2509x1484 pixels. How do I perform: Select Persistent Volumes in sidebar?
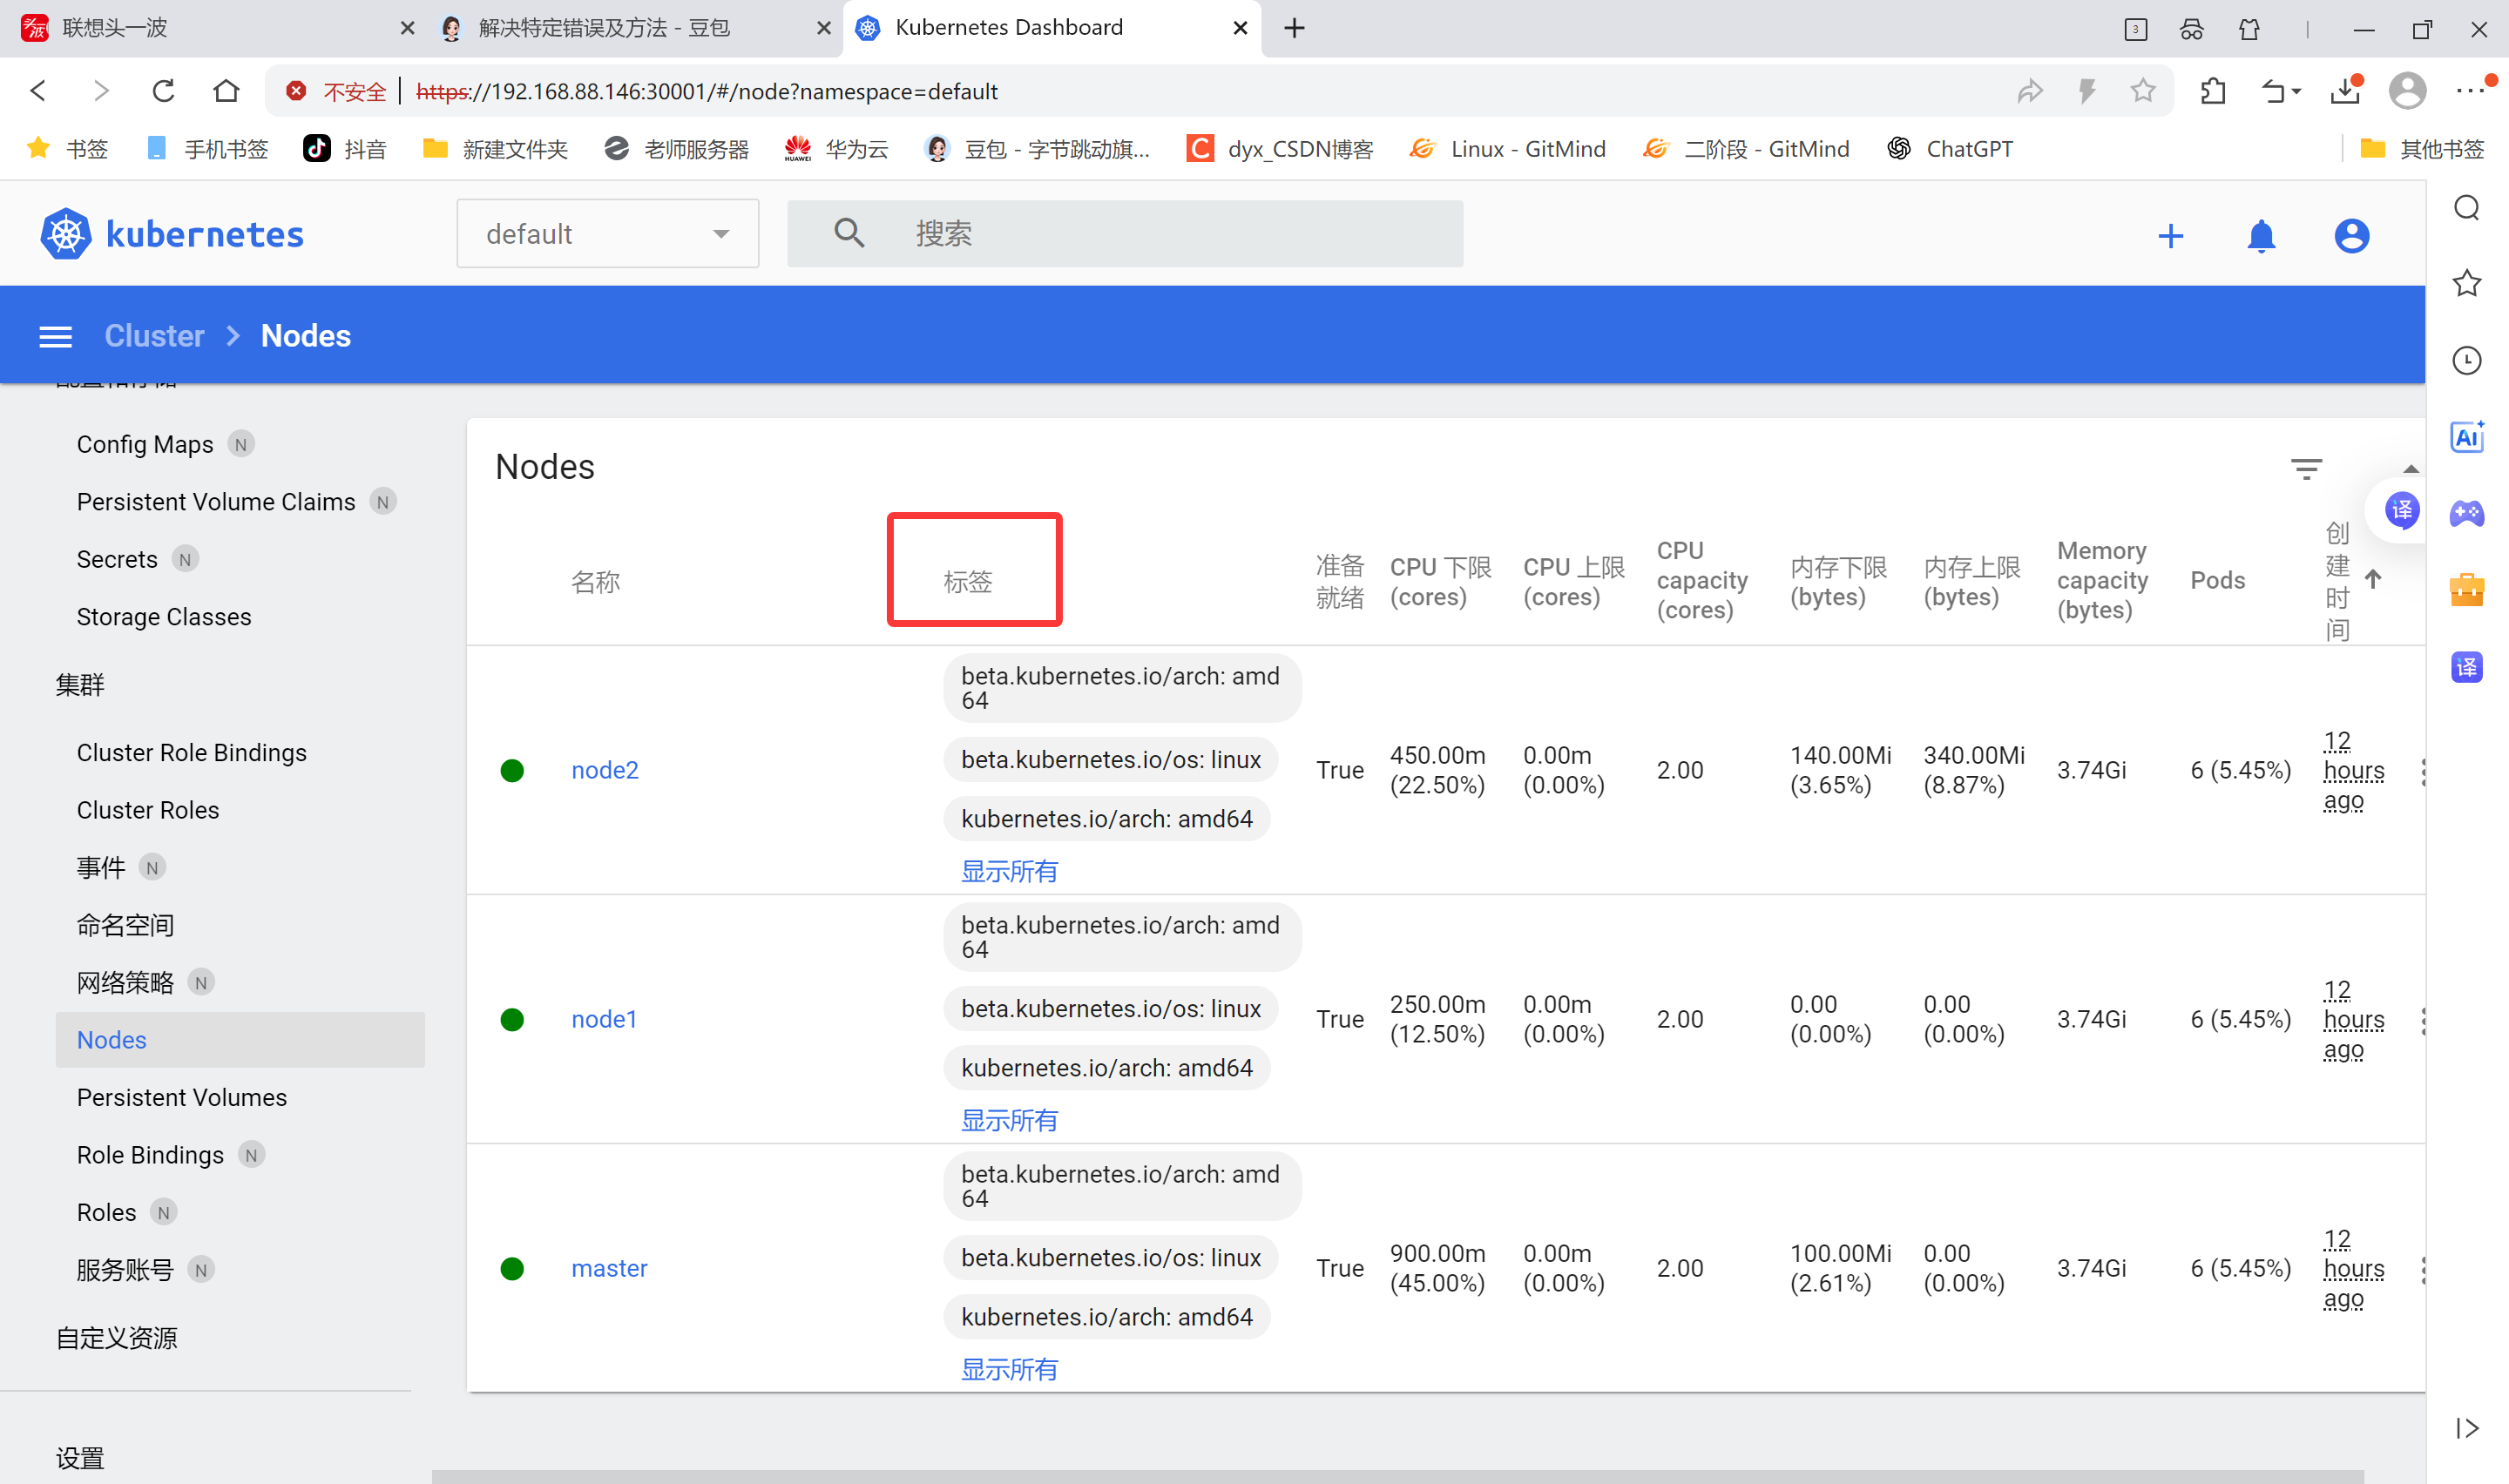tap(182, 1097)
